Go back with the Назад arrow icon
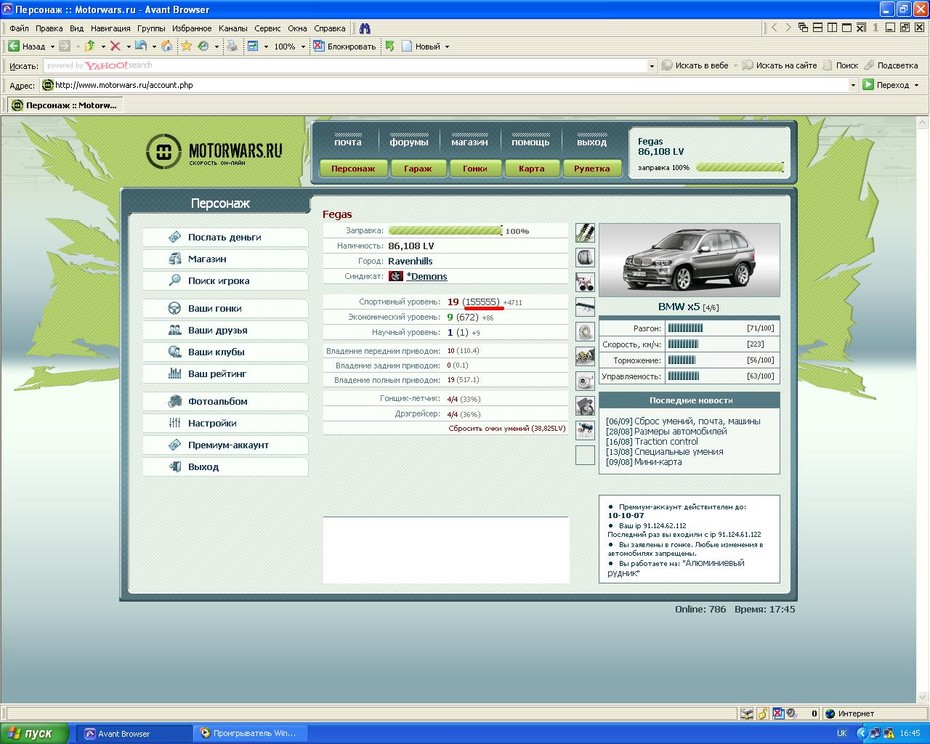Screen dimensions: 930x744 coord(14,46)
